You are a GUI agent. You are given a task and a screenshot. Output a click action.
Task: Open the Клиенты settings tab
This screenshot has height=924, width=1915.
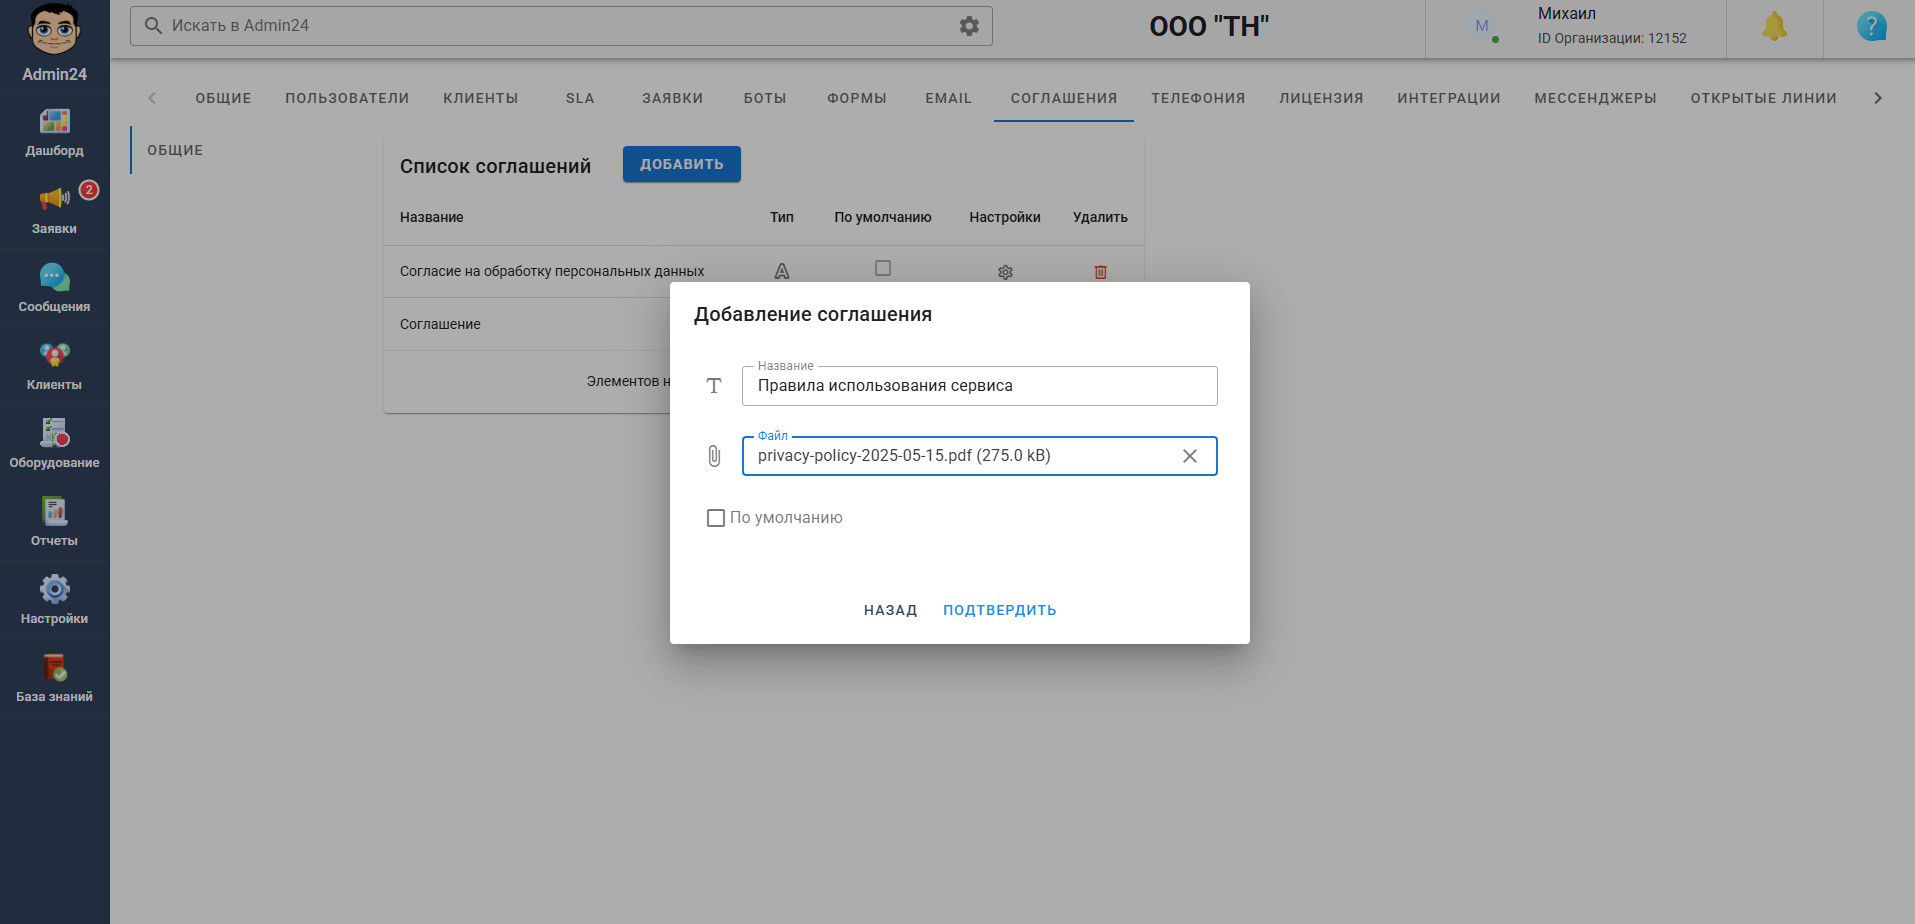point(481,98)
